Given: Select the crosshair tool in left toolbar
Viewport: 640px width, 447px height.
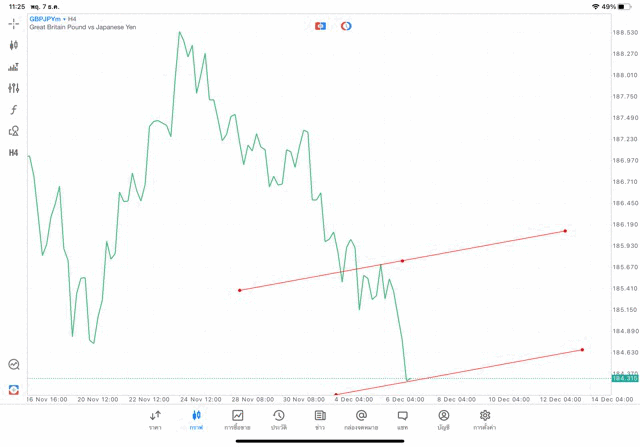Looking at the screenshot, I should pyautogui.click(x=14, y=23).
